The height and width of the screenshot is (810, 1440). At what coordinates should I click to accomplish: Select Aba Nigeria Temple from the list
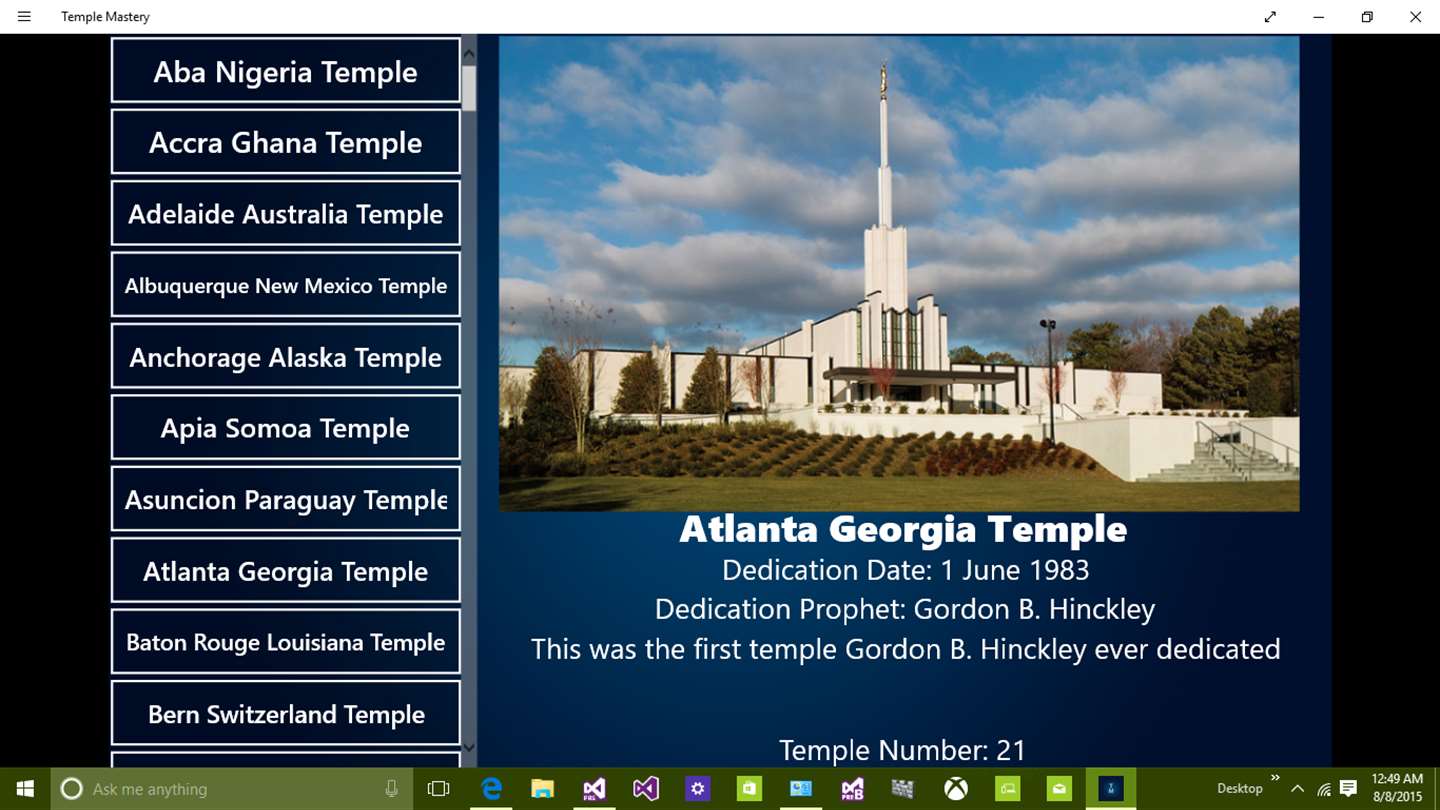click(285, 71)
